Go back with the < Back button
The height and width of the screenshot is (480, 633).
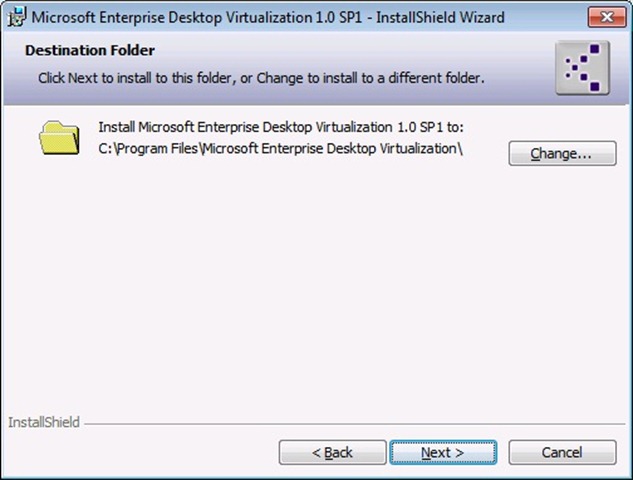[332, 452]
